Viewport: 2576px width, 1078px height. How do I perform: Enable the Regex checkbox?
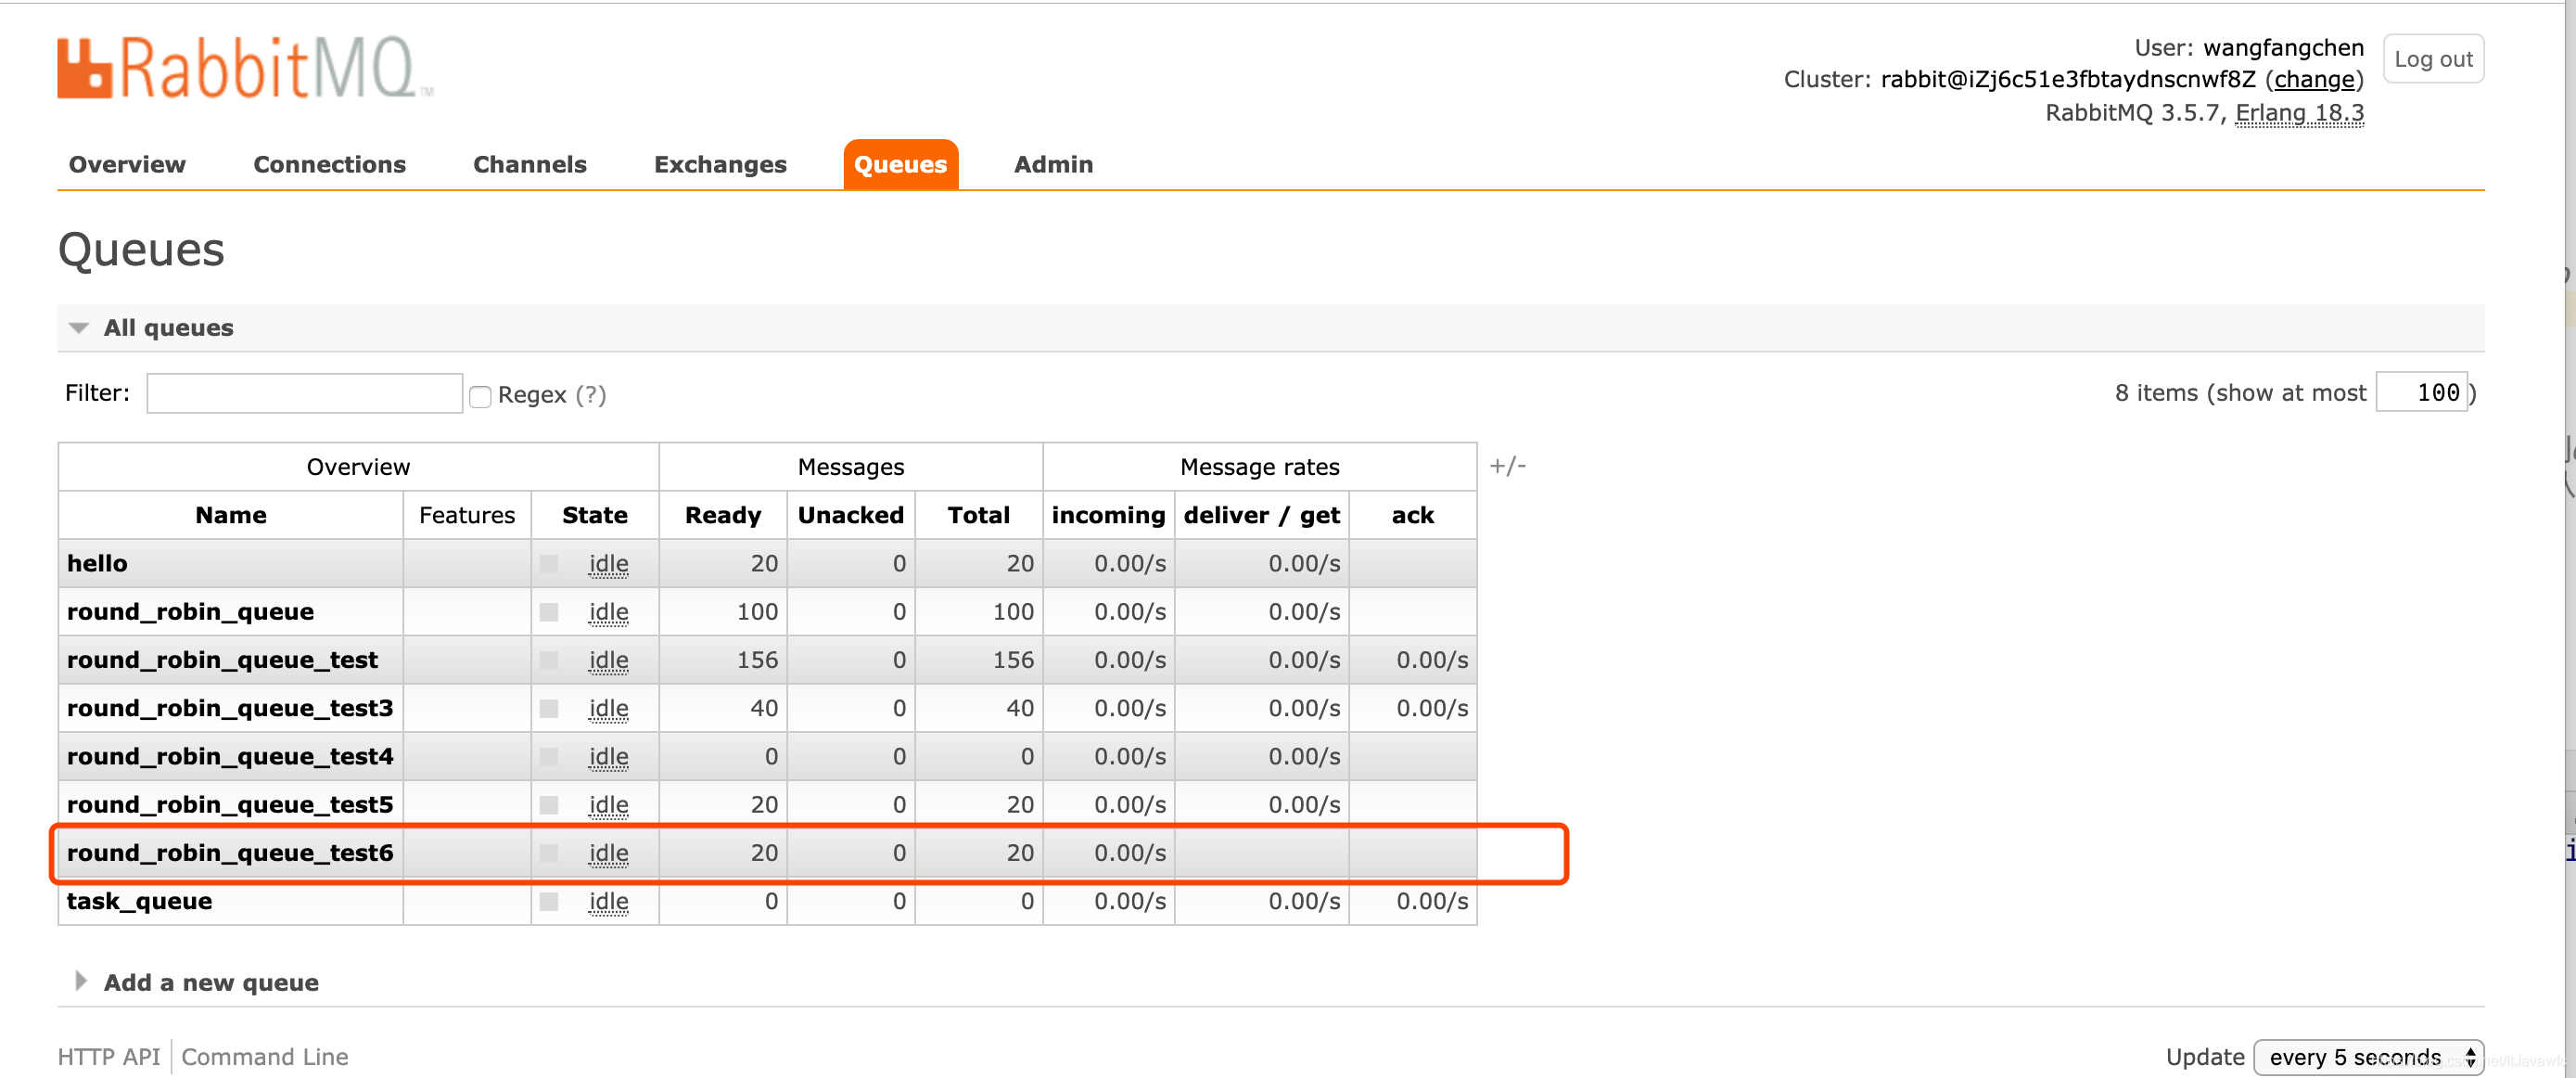point(480,396)
